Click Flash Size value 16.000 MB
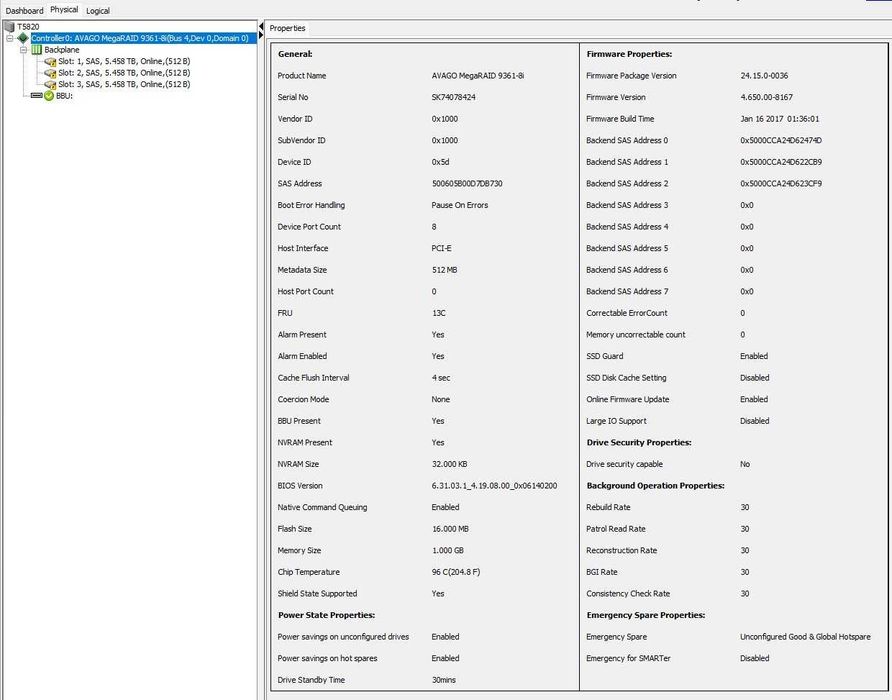This screenshot has width=892, height=700. (450, 529)
